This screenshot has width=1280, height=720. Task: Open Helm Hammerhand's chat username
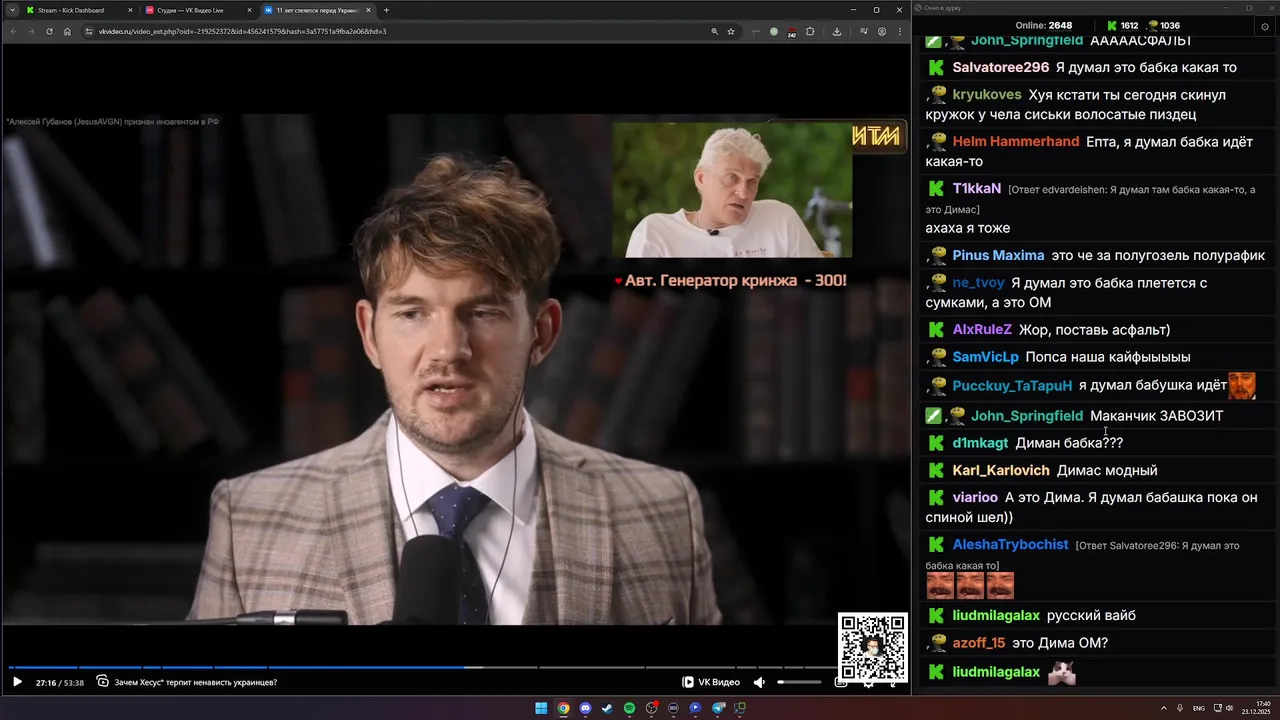1016,142
